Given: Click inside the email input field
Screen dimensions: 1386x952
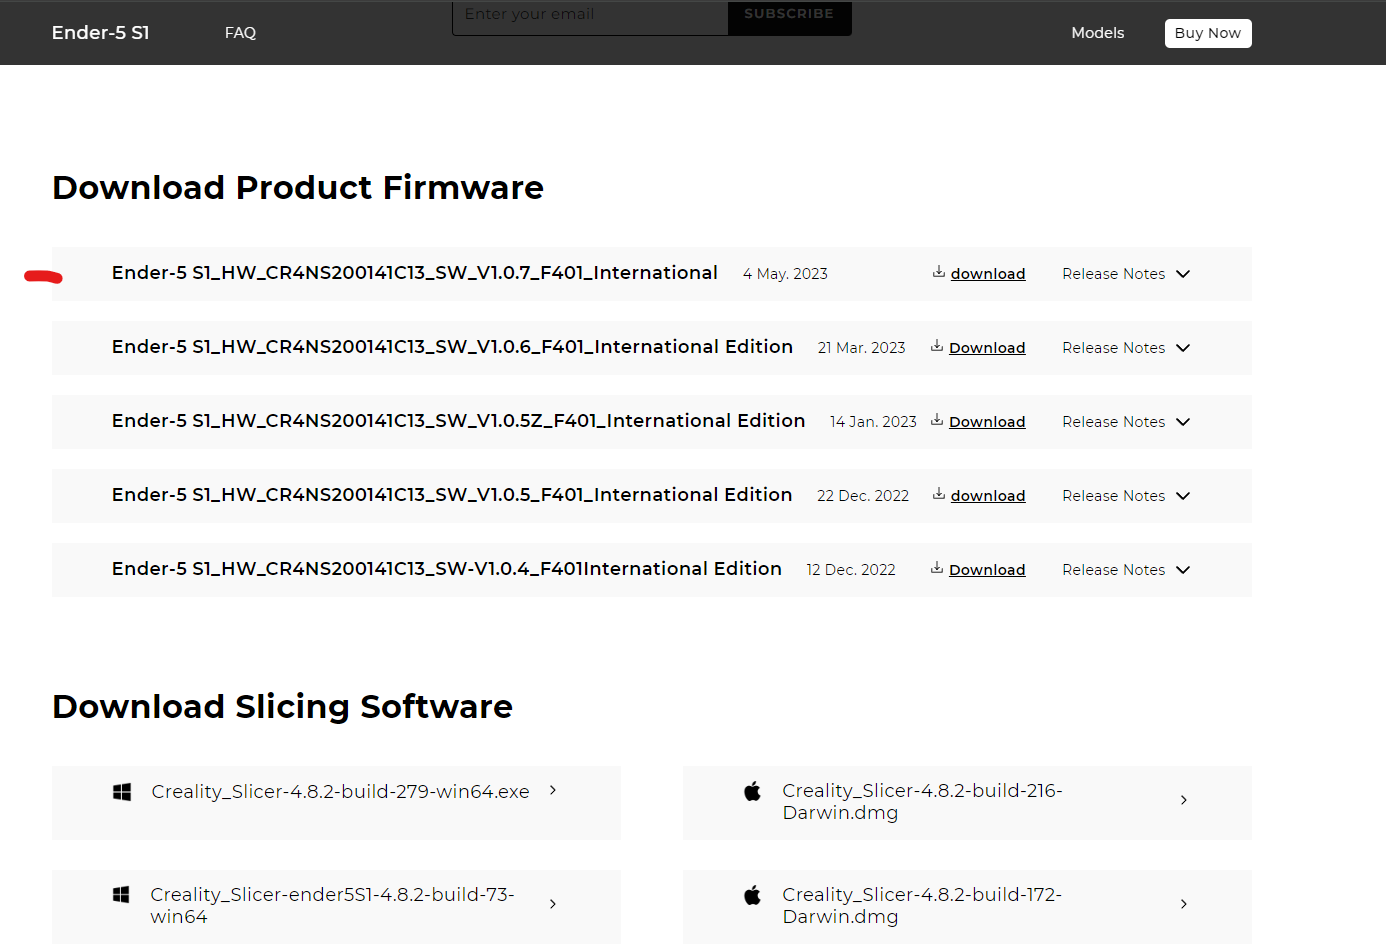Looking at the screenshot, I should pyautogui.click(x=590, y=17).
